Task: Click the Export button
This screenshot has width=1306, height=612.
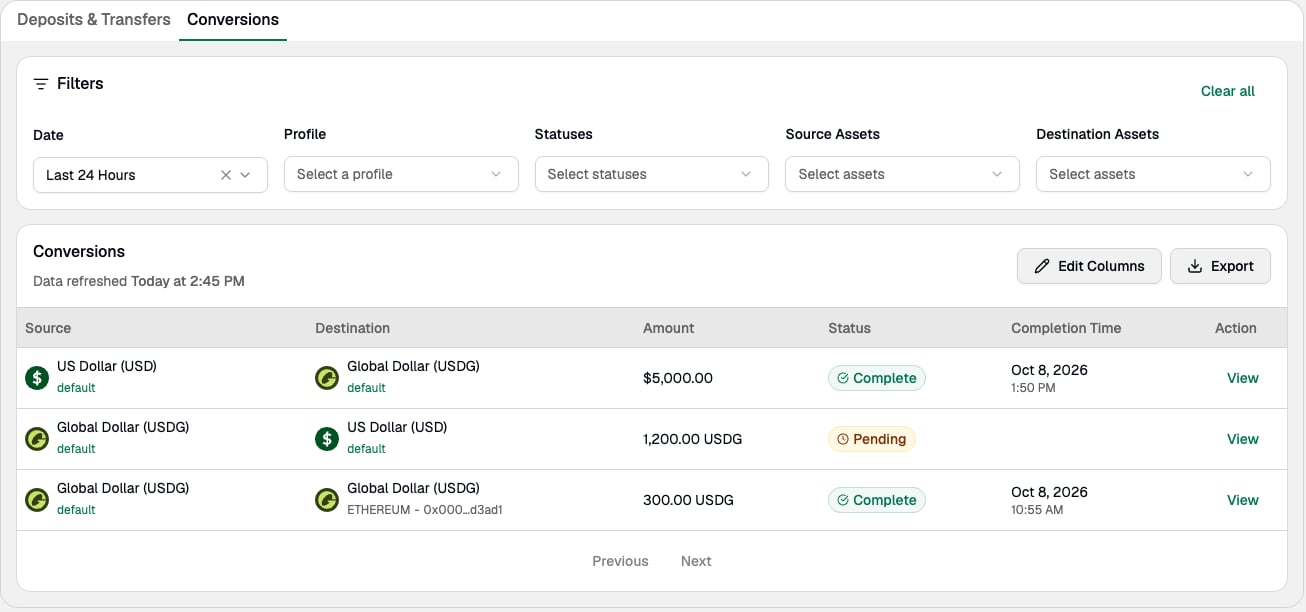Action: point(1220,266)
